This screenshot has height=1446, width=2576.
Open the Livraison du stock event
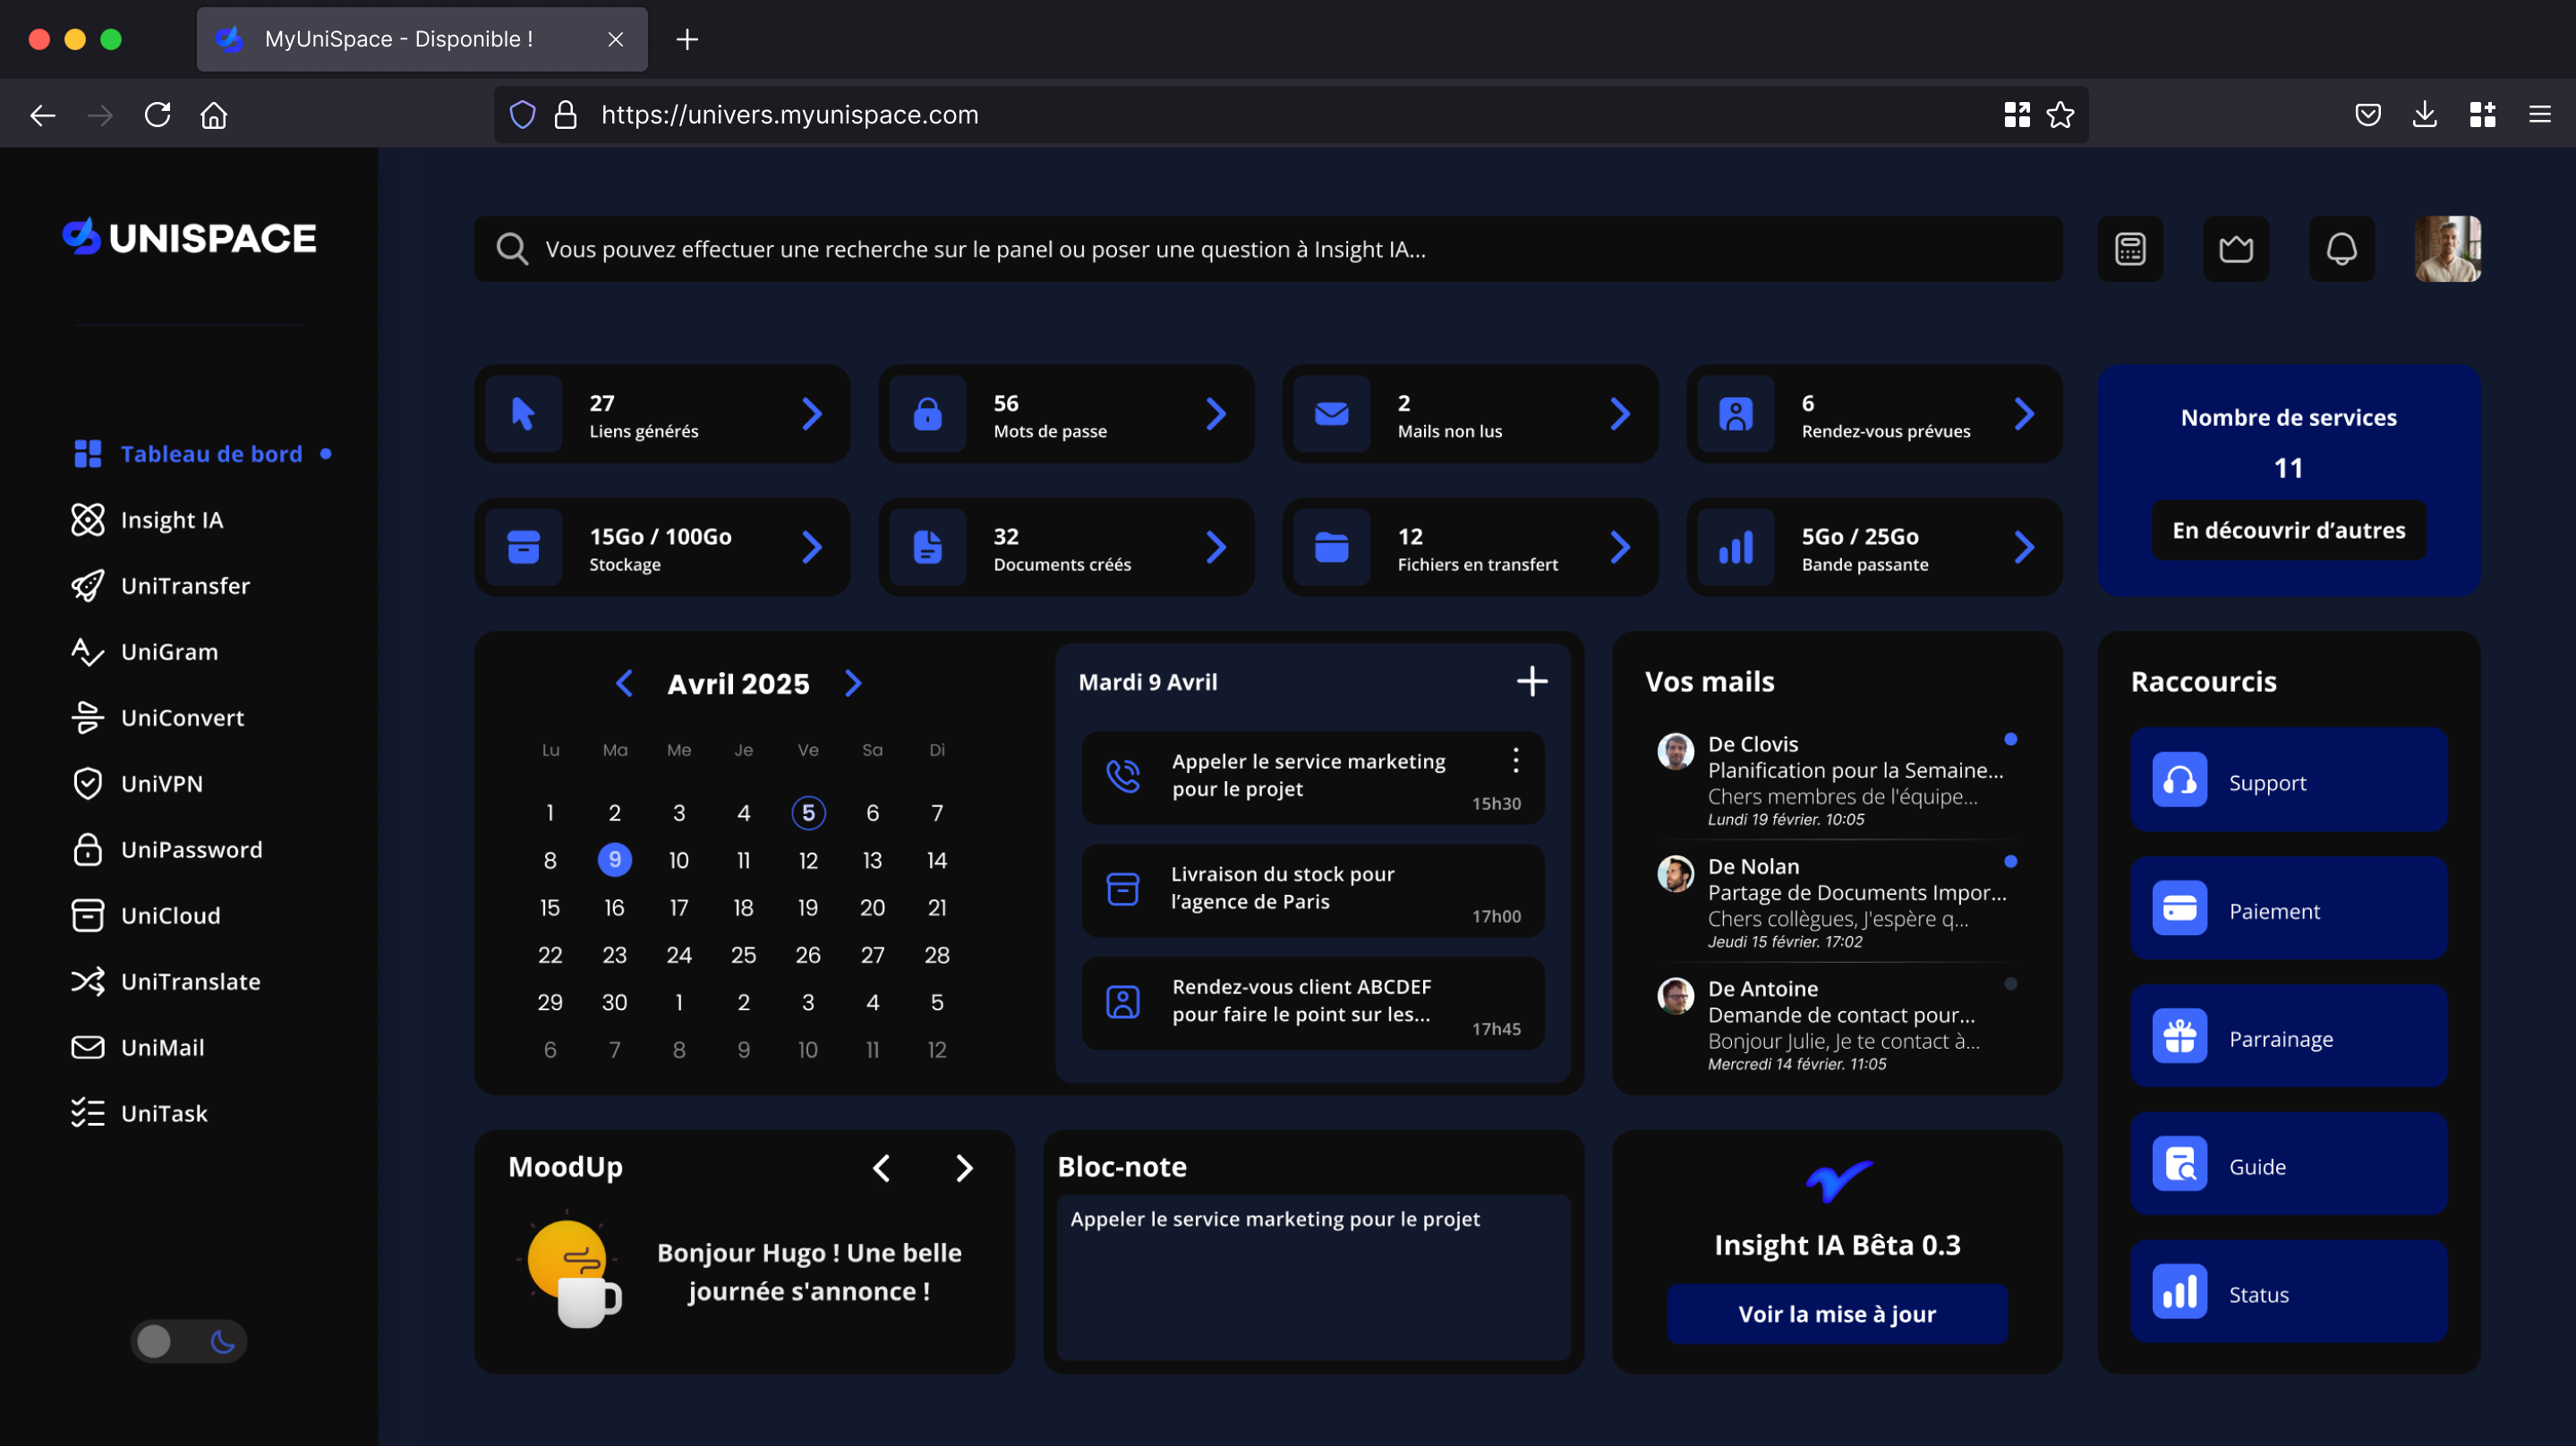coord(1313,891)
